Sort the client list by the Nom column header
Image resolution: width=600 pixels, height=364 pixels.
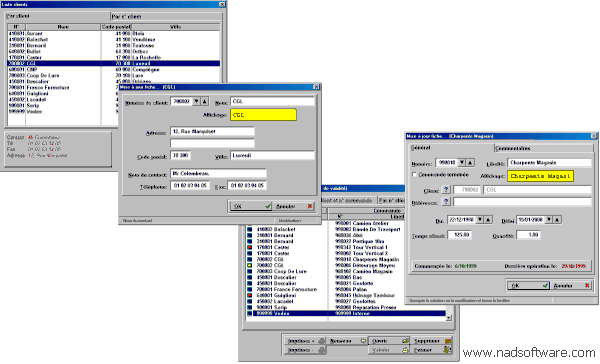63,27
